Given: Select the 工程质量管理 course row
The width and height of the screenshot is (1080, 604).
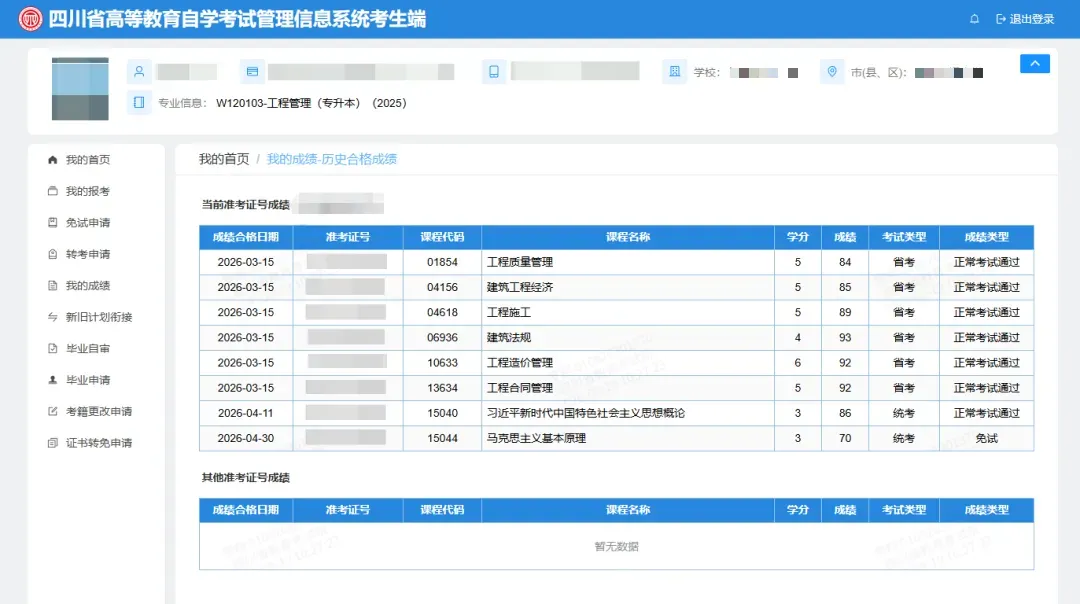Looking at the screenshot, I should pyautogui.click(x=616, y=262).
